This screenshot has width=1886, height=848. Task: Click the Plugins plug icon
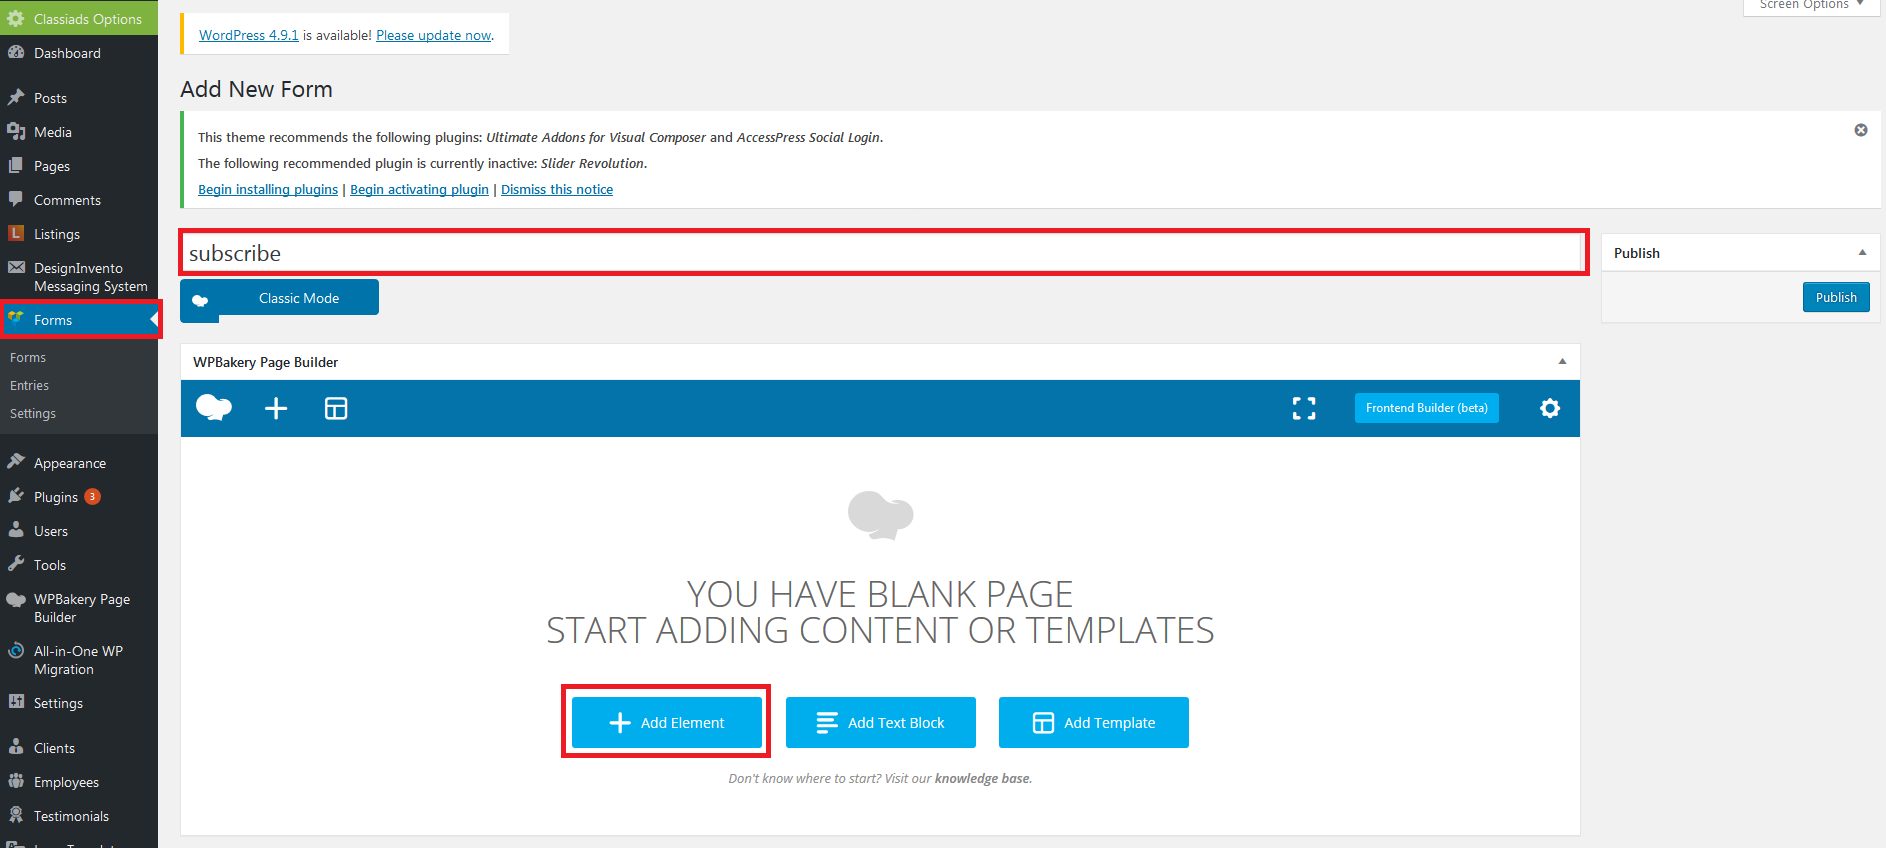click(16, 496)
